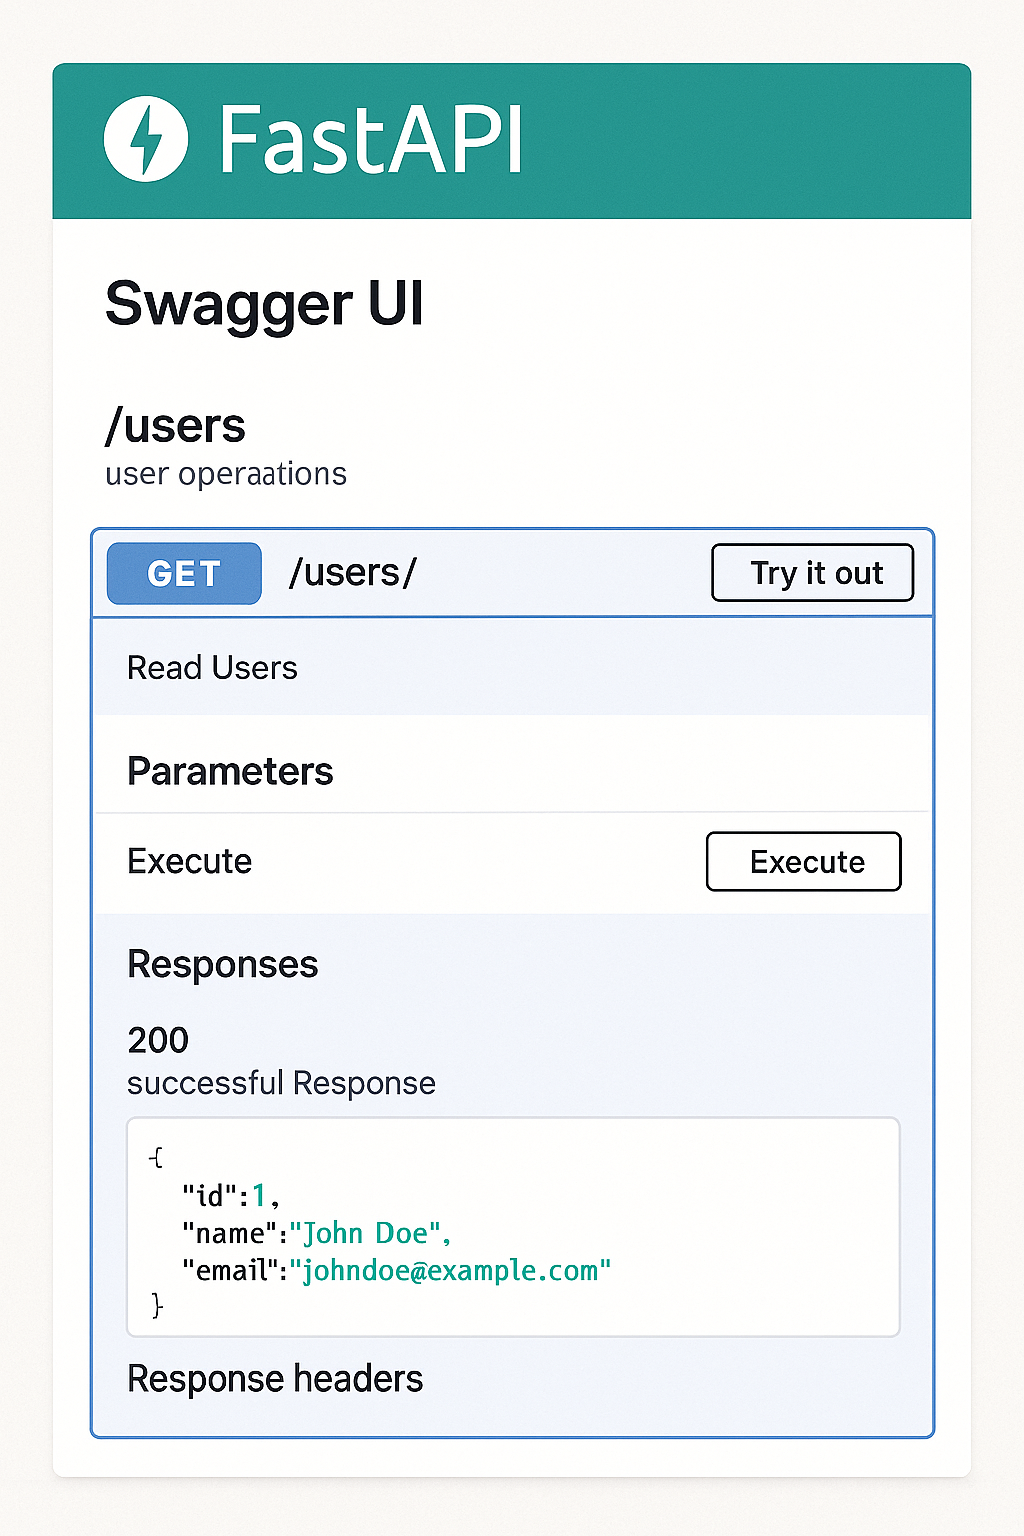Click the id value 1 in the response
This screenshot has height=1536, width=1024.
[x=258, y=1195]
